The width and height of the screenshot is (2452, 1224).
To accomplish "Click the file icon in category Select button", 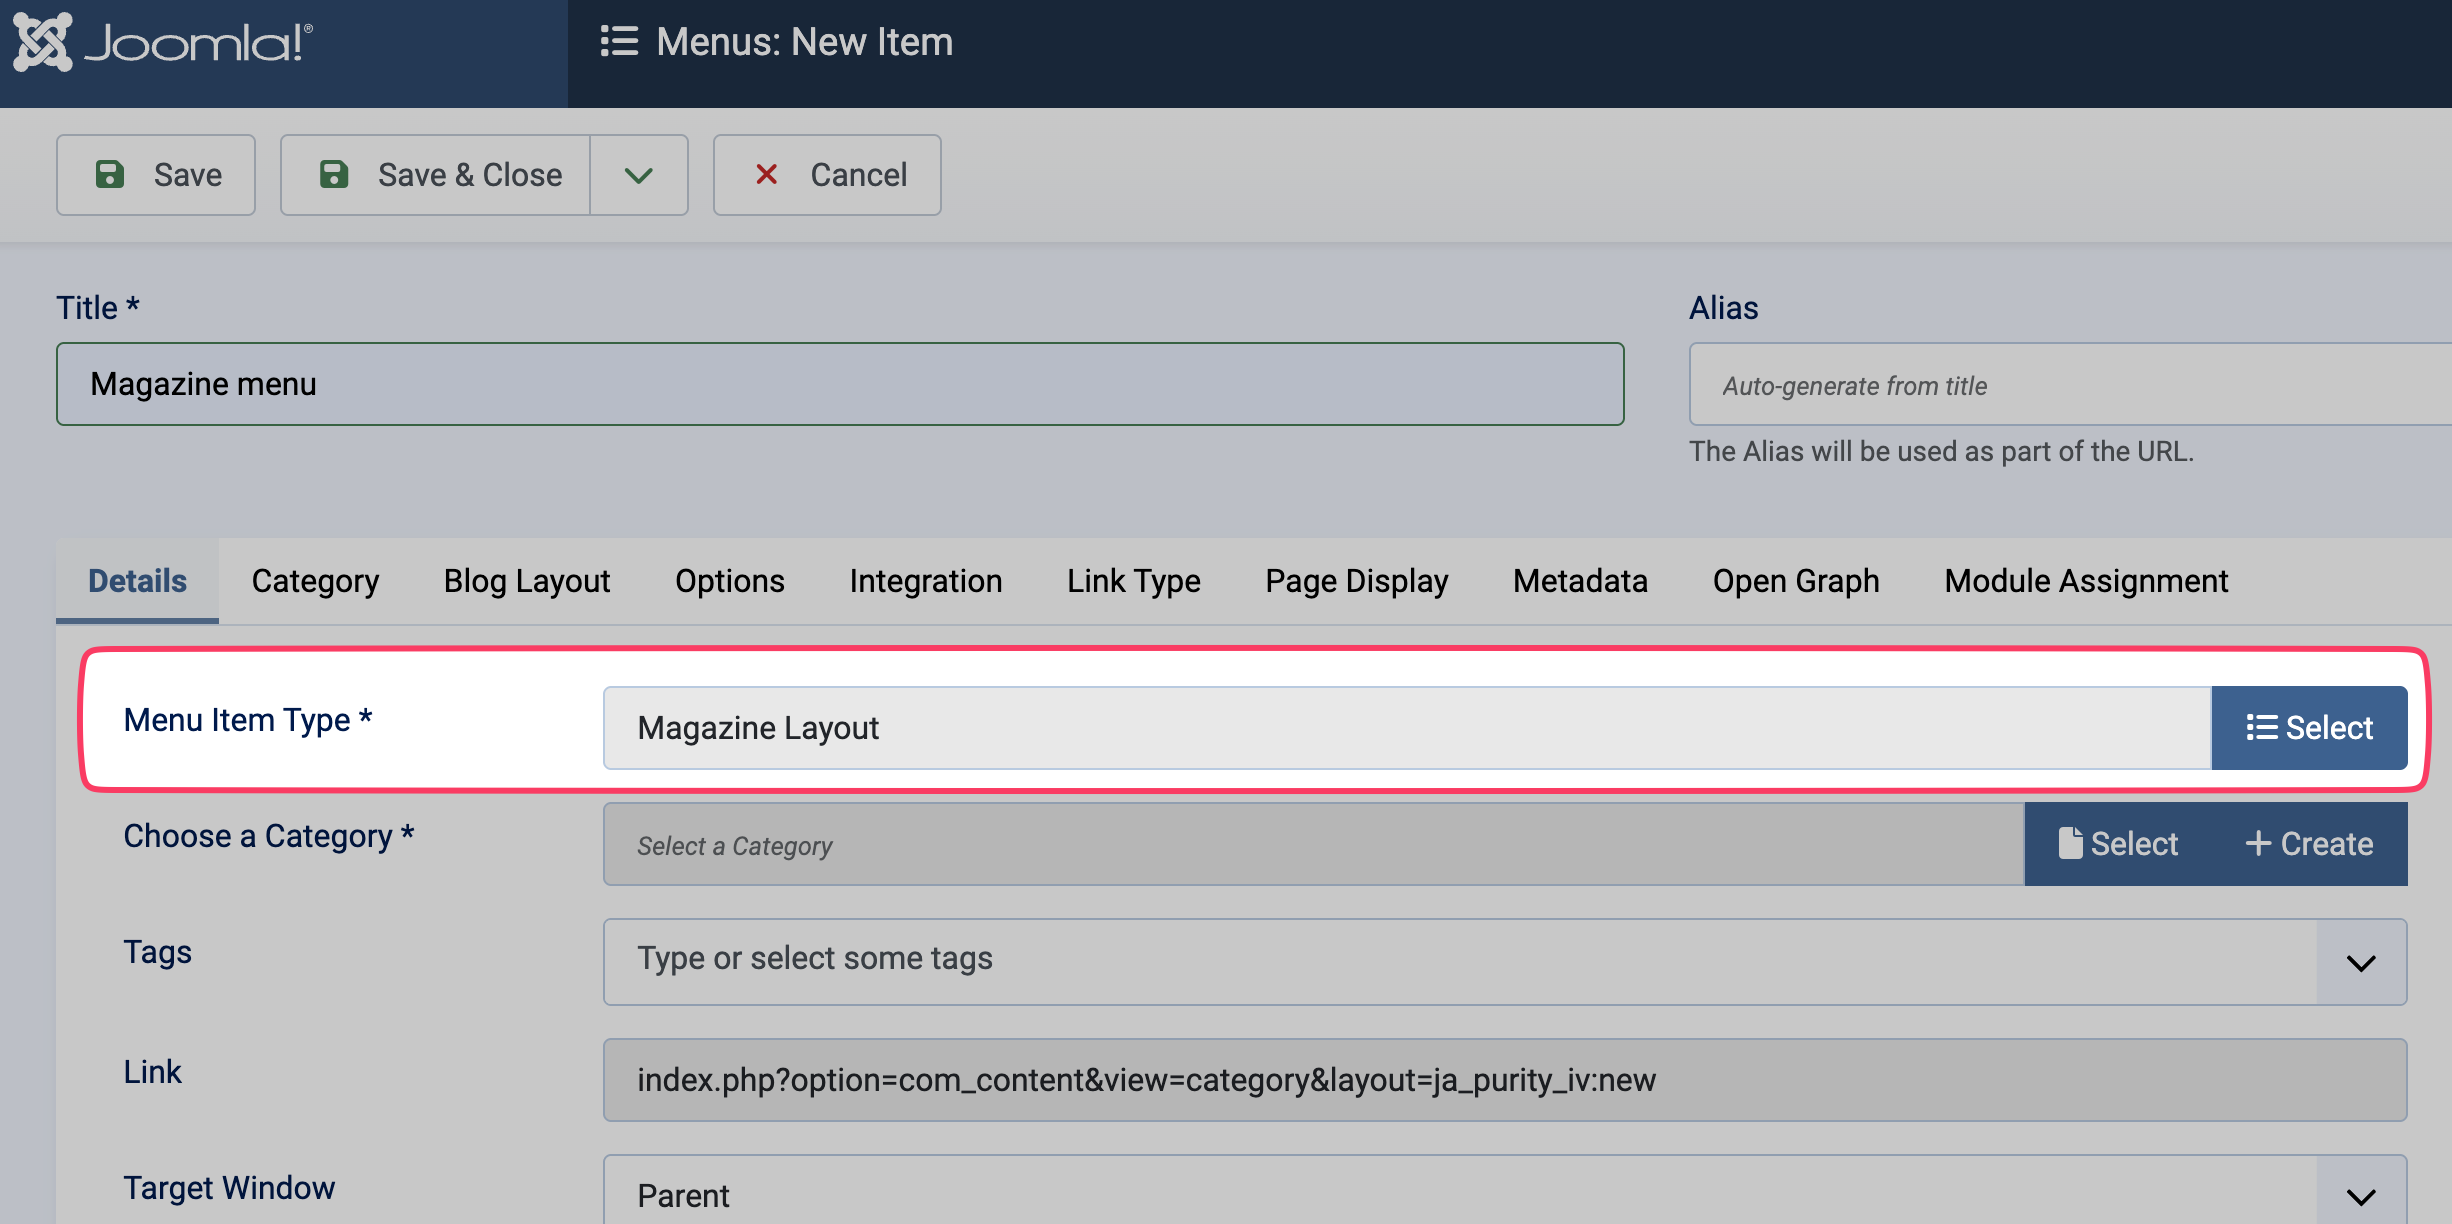I will click(2070, 843).
